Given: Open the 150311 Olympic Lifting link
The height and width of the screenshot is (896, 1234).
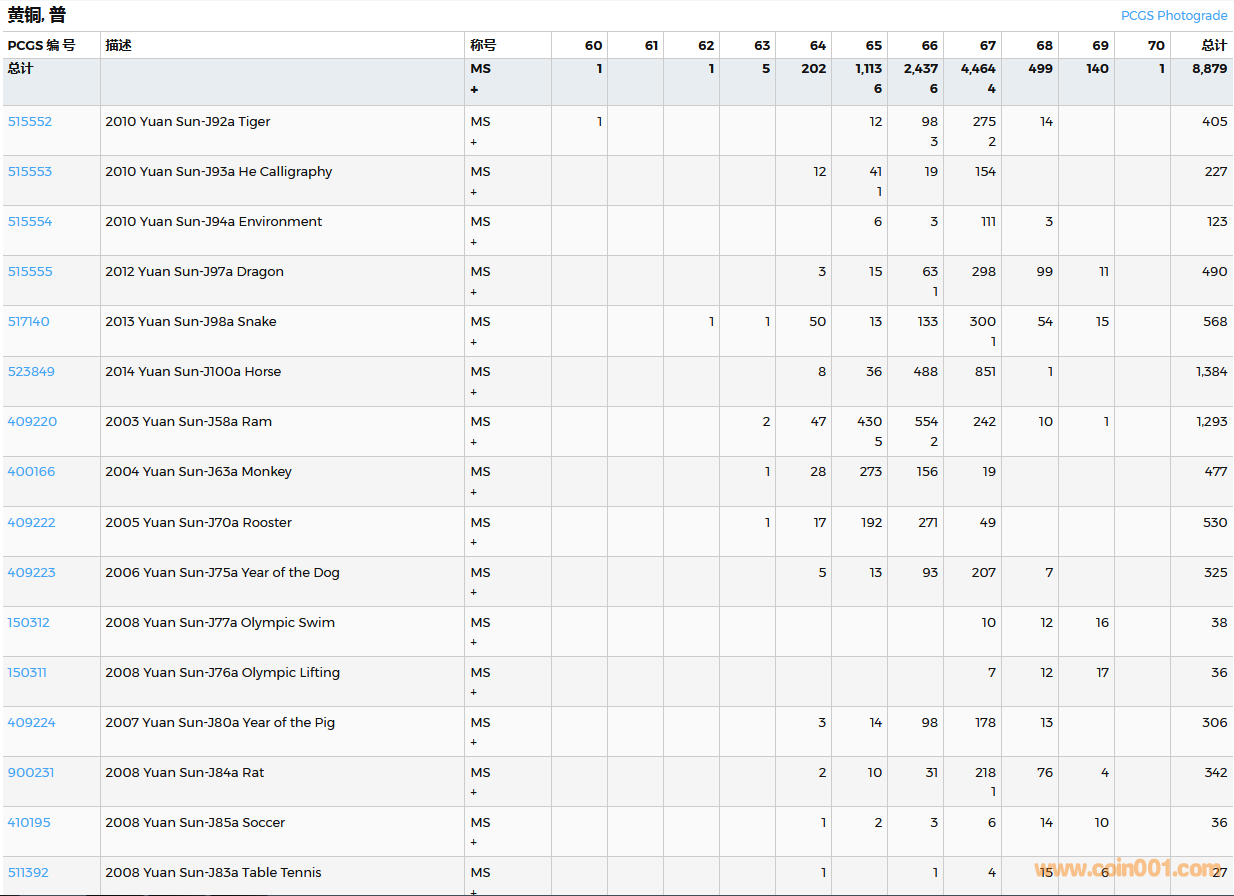Looking at the screenshot, I should click(27, 673).
